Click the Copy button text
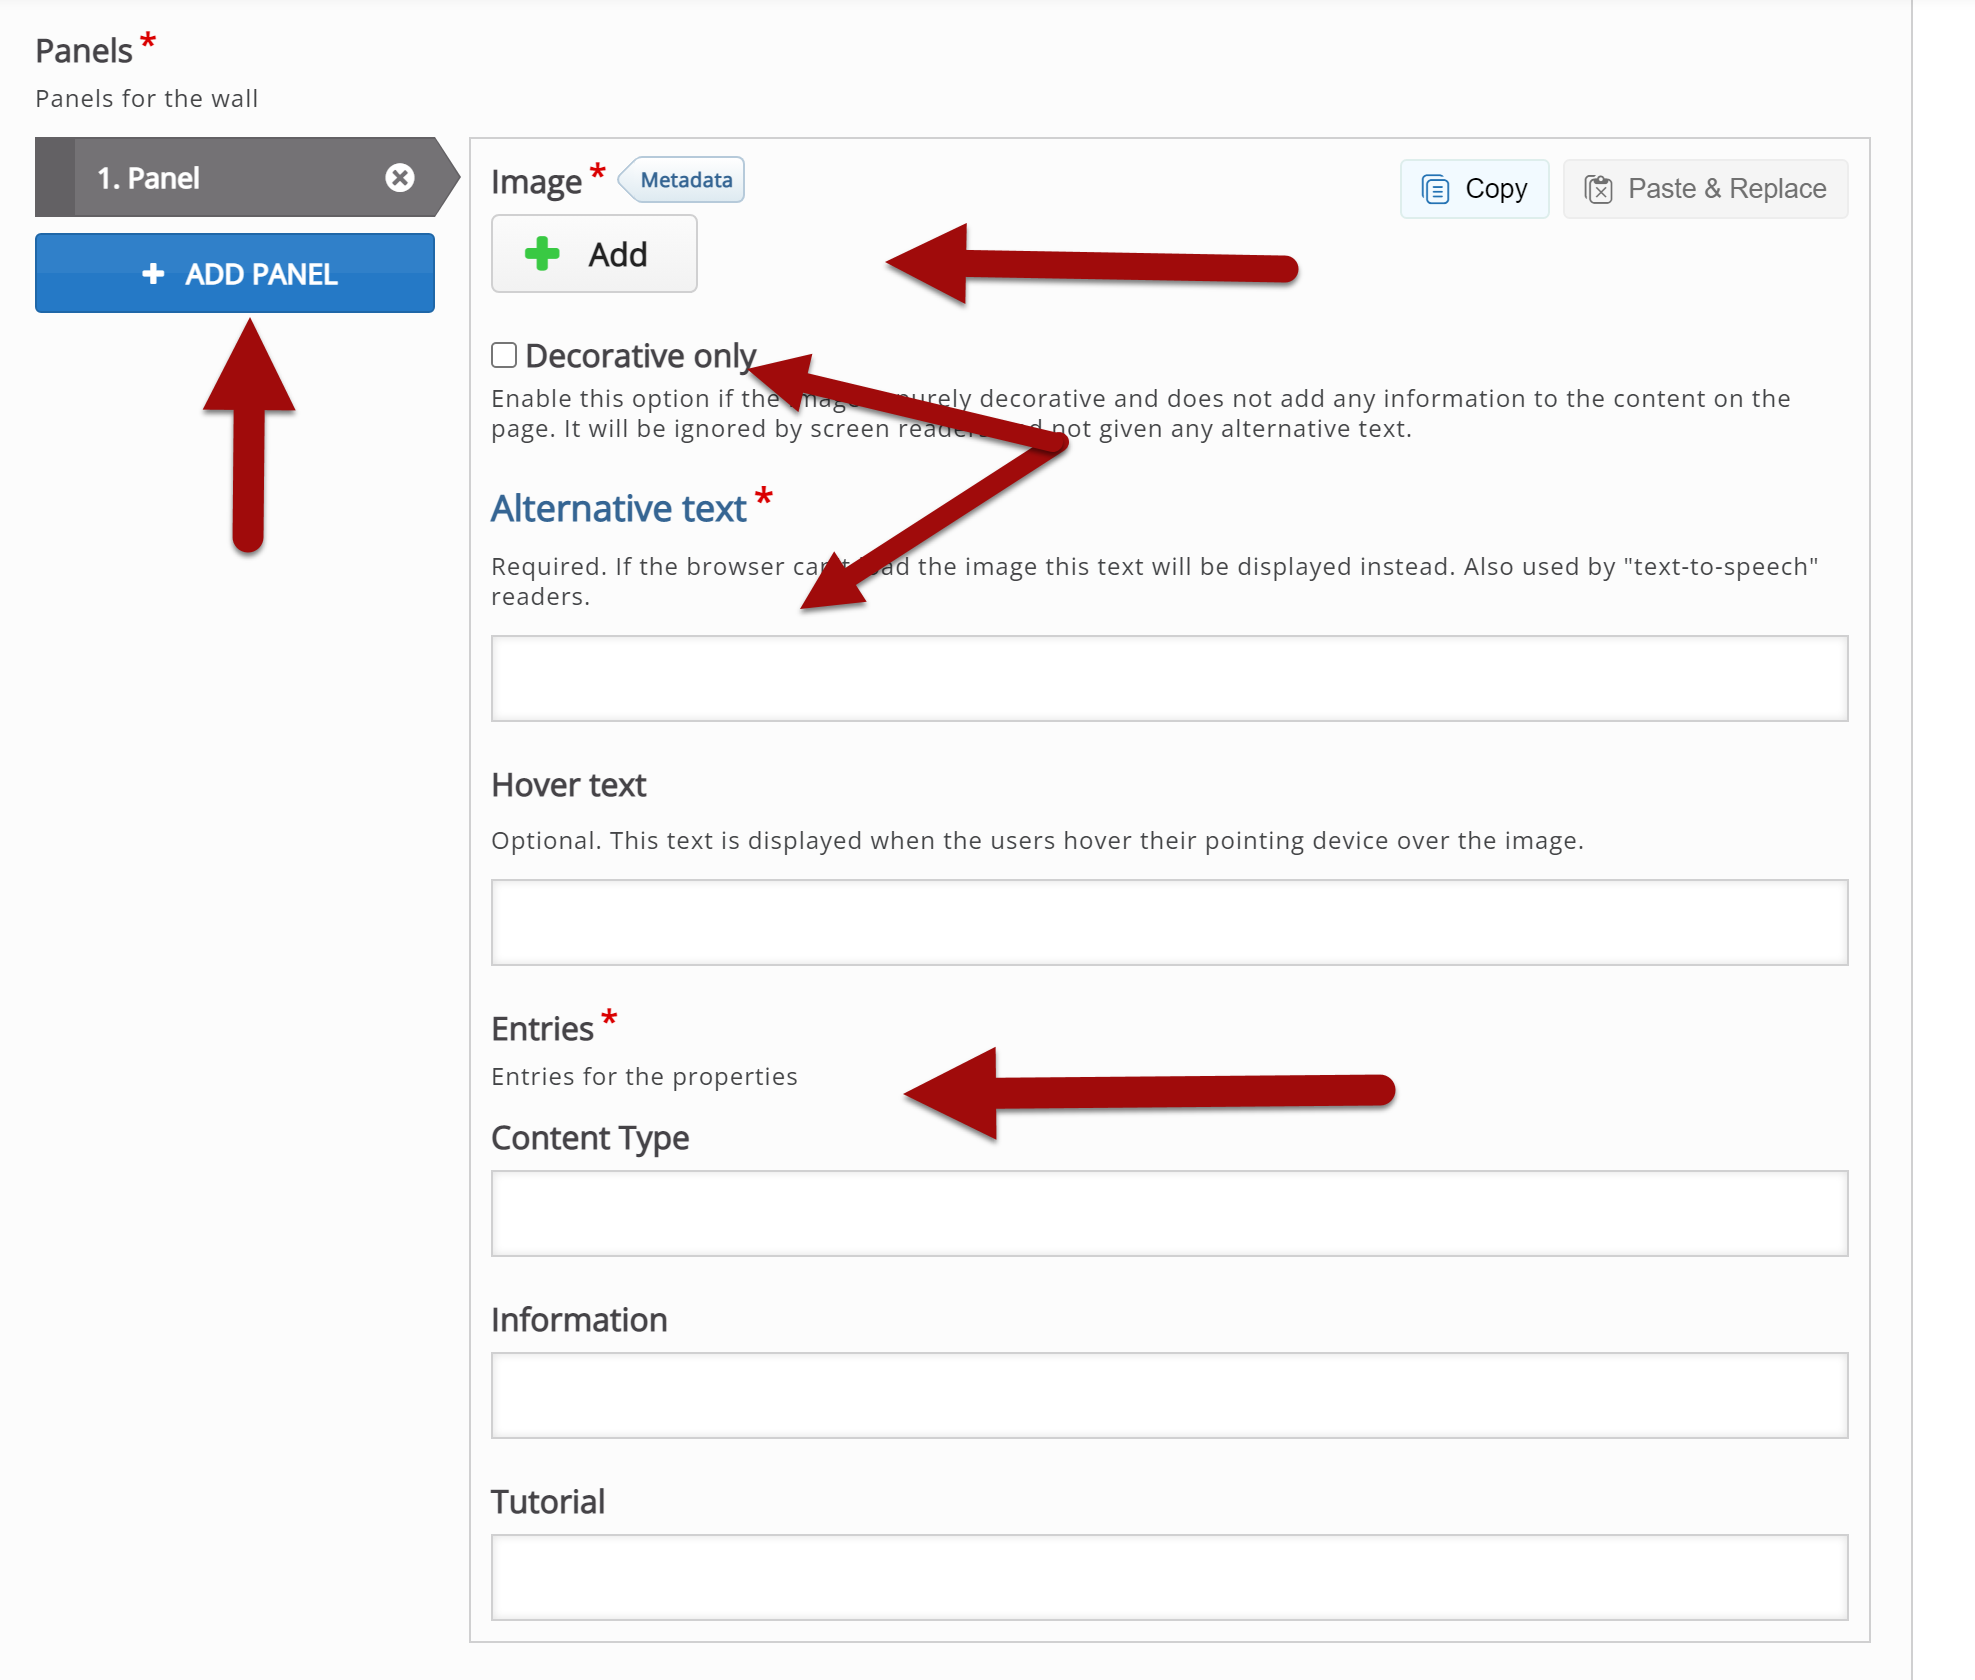 pos(1495,189)
